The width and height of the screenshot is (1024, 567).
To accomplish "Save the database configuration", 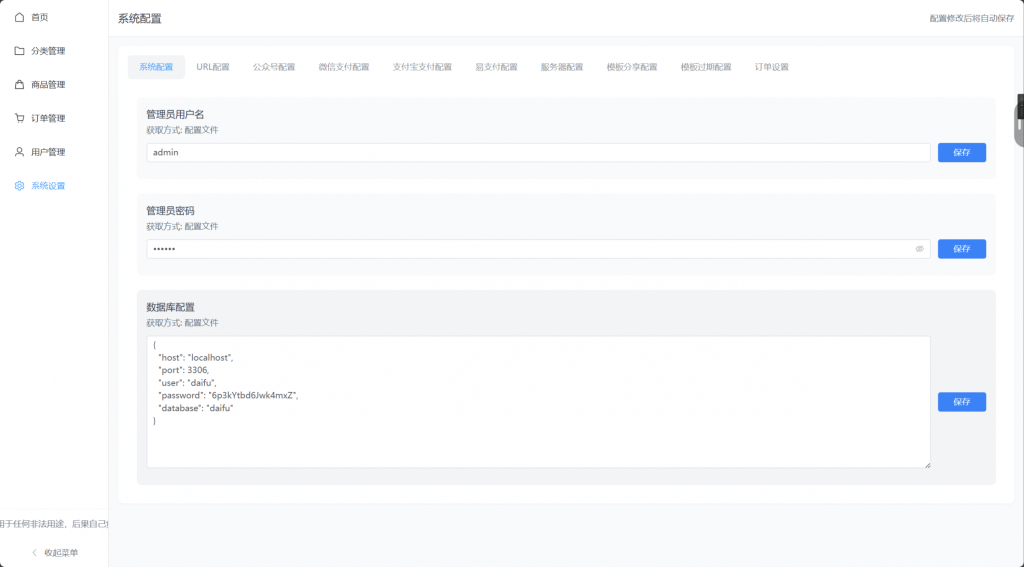I will point(961,402).
